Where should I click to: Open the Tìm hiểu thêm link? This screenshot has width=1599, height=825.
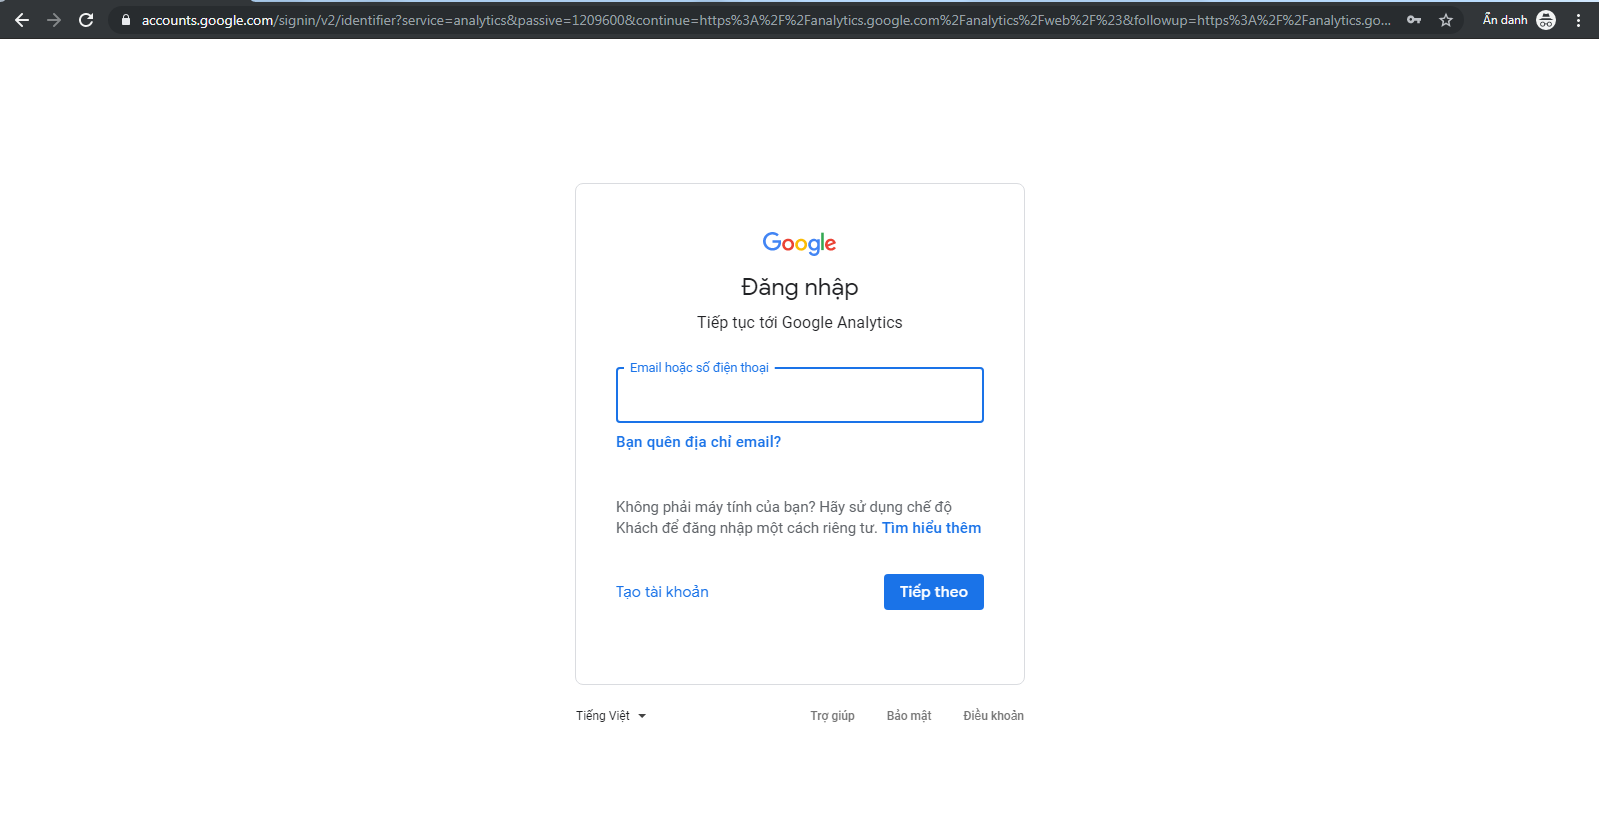931,528
